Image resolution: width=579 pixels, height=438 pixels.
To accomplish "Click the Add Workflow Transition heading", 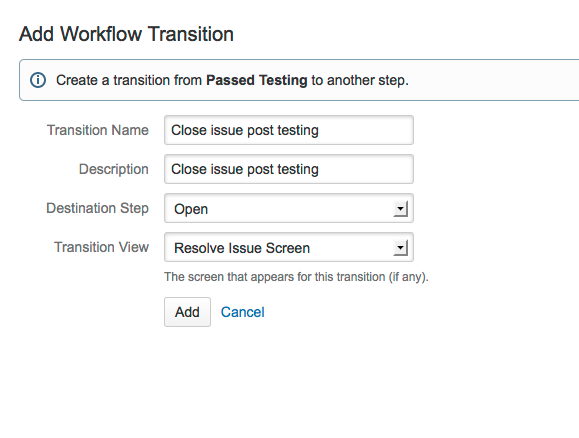I will (x=126, y=34).
